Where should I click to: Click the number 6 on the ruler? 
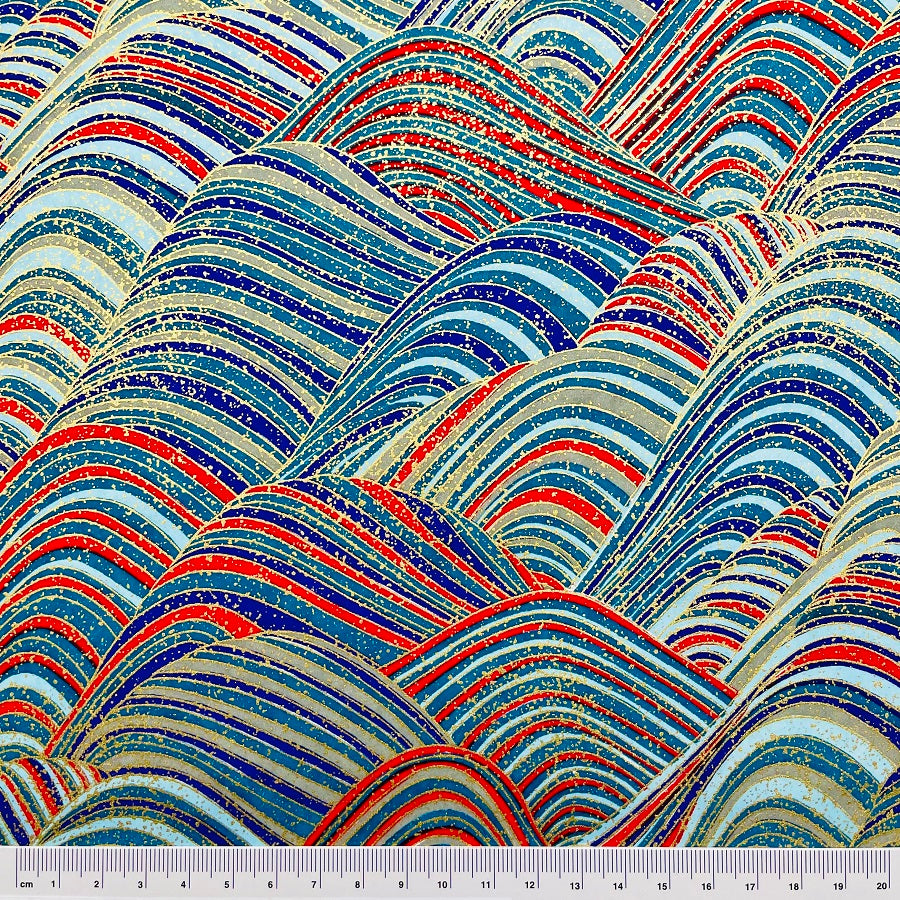[271, 884]
